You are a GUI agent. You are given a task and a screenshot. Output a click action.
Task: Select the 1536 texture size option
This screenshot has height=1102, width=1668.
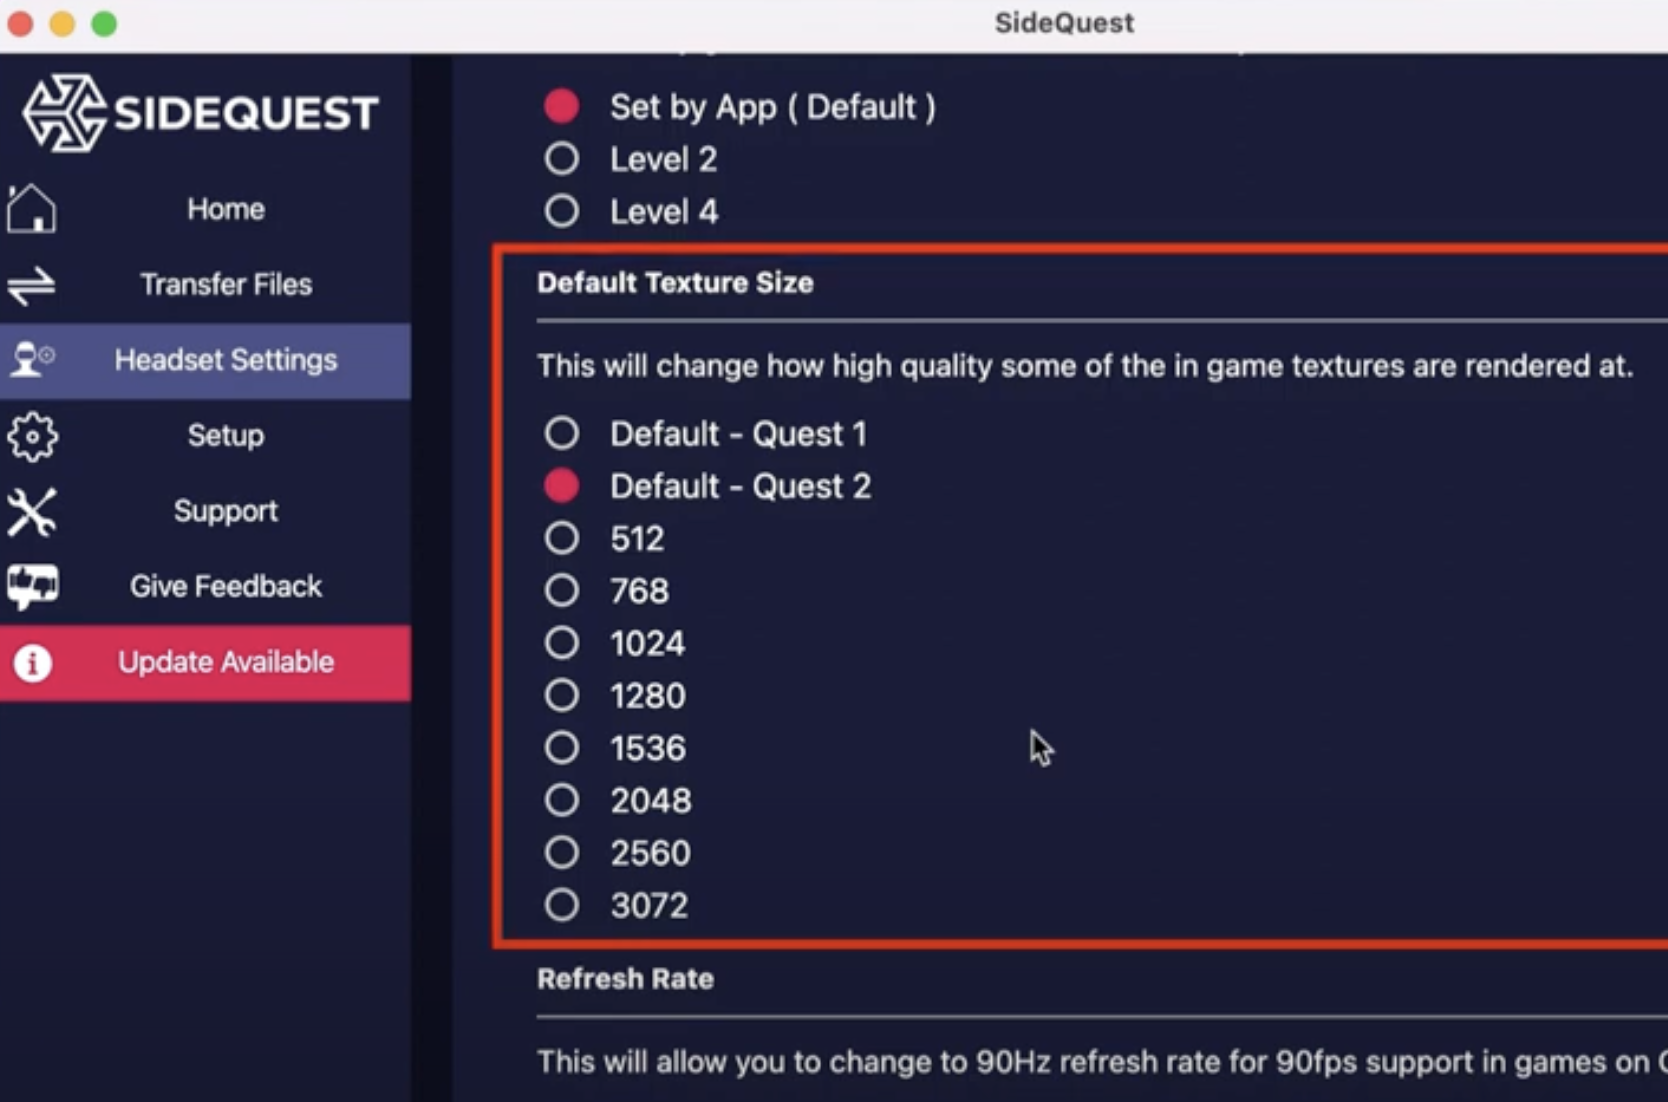coord(561,747)
